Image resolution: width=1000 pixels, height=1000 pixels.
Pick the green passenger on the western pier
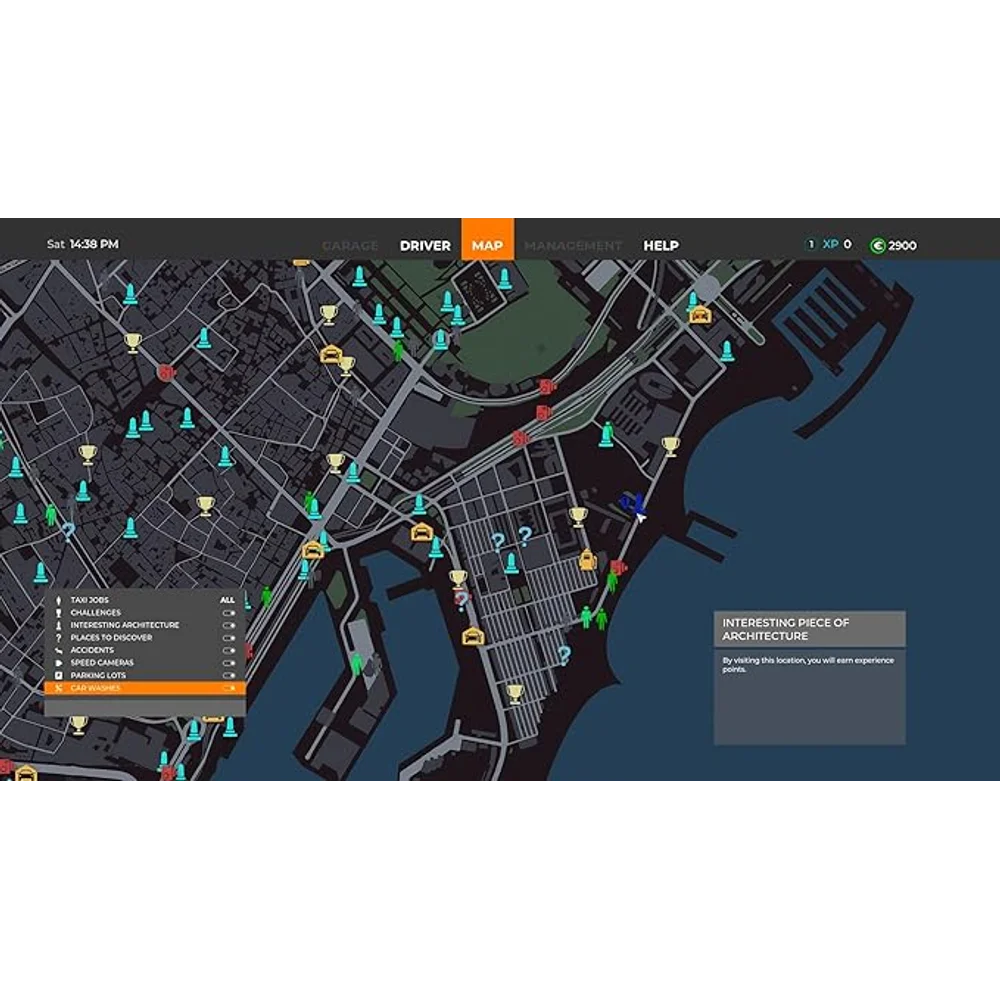pyautogui.click(x=357, y=664)
